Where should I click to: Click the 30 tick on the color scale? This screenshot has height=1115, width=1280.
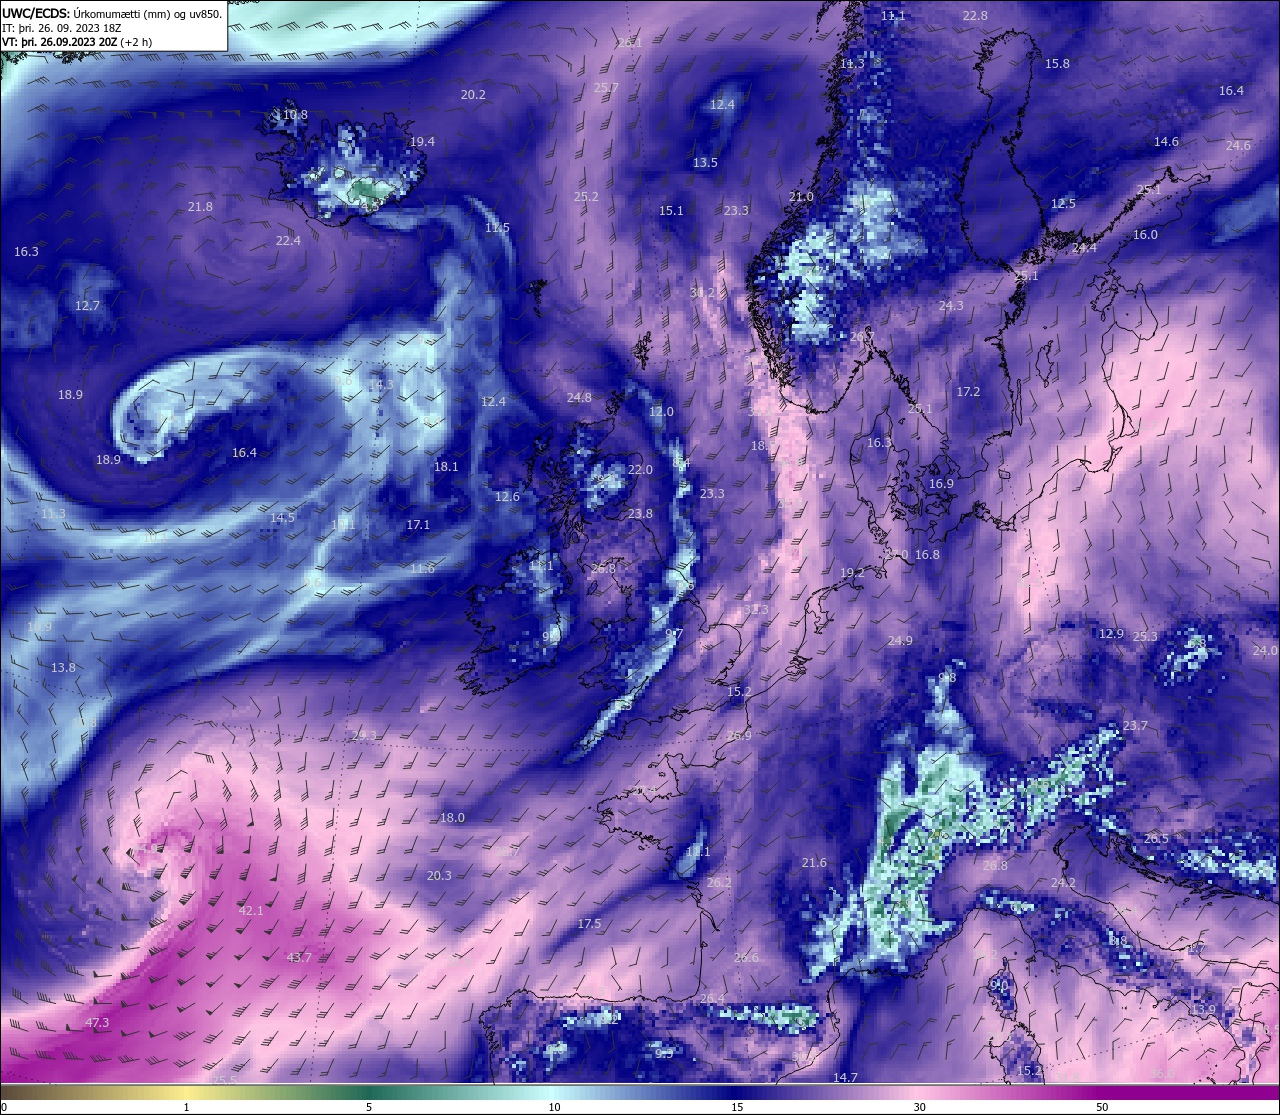point(919,1107)
